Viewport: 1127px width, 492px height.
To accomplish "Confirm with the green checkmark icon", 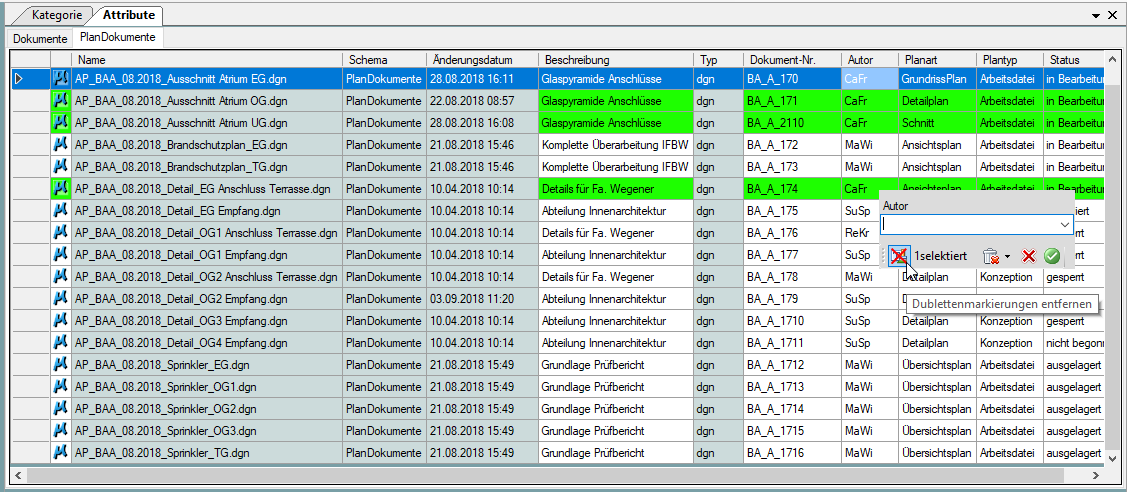I will tap(1052, 256).
